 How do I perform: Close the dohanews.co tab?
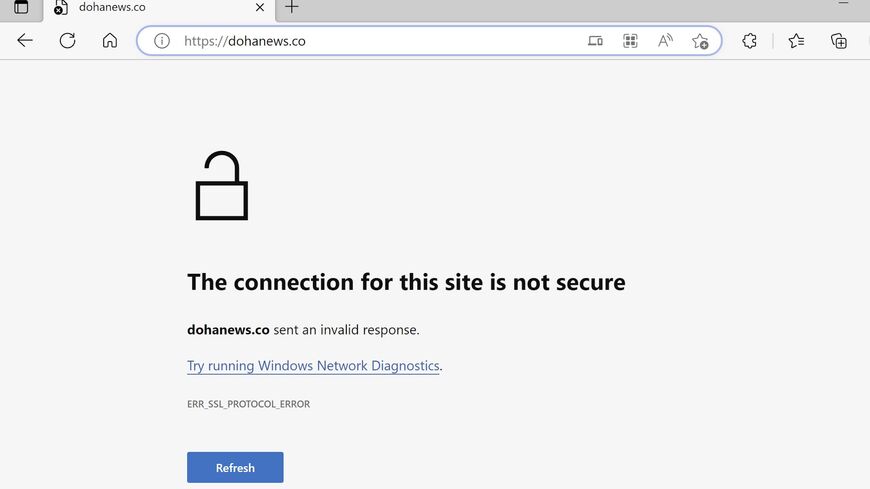(261, 7)
